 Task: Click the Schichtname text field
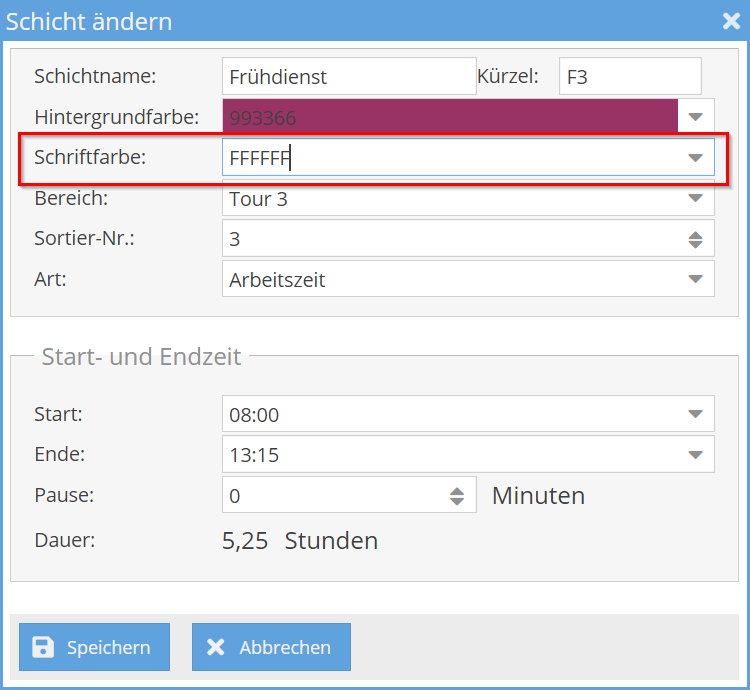coord(348,76)
